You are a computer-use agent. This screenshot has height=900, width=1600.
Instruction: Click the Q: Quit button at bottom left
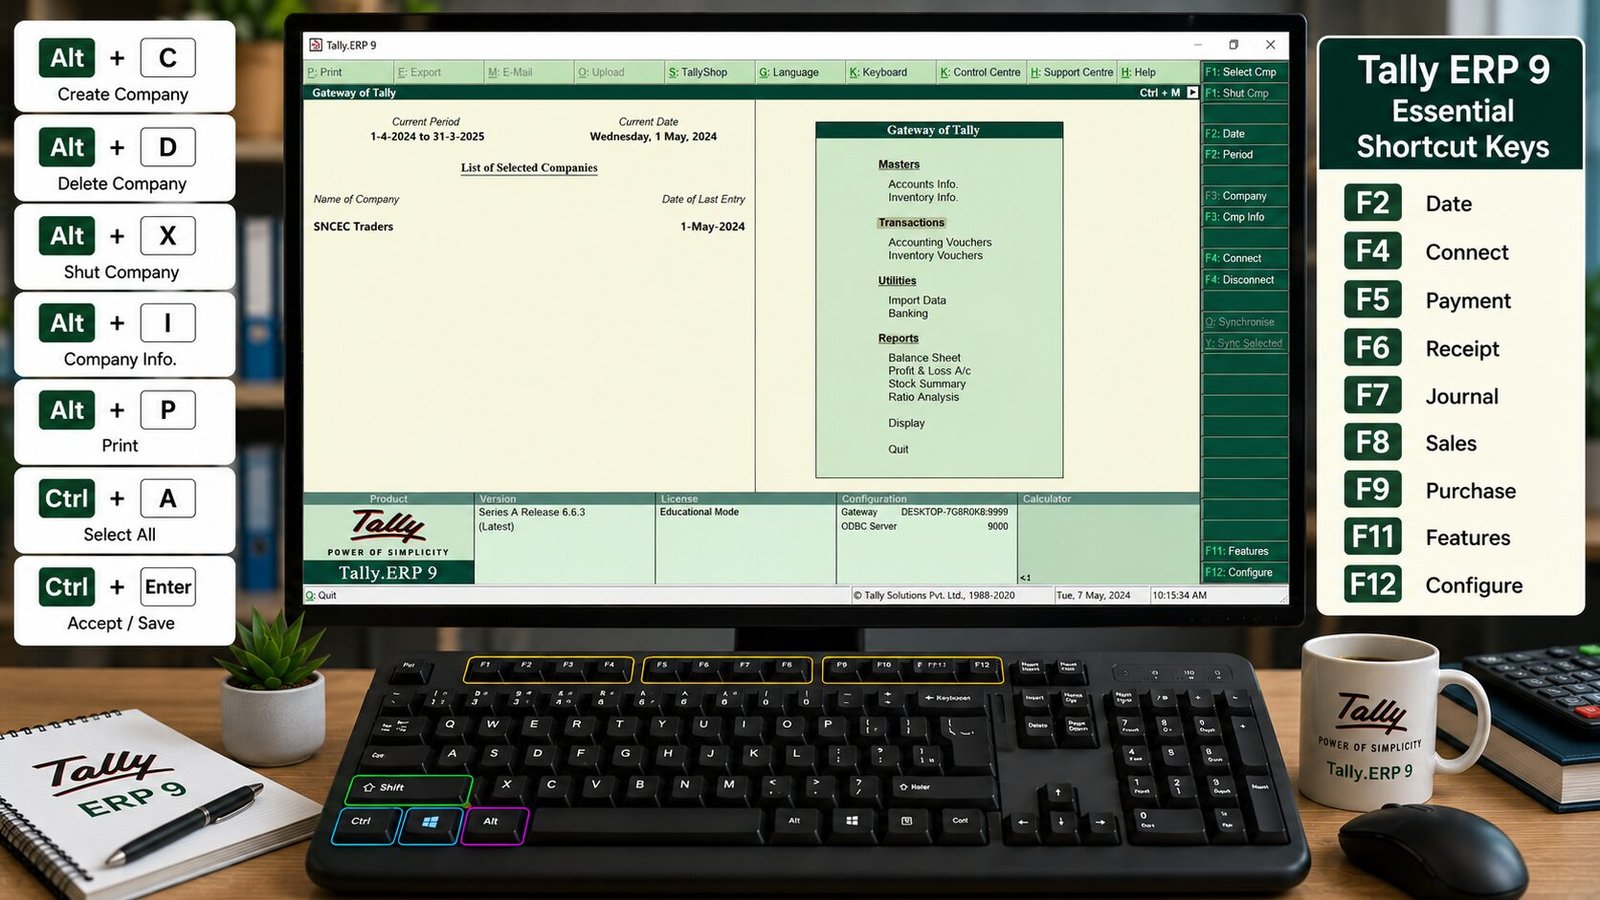[321, 595]
